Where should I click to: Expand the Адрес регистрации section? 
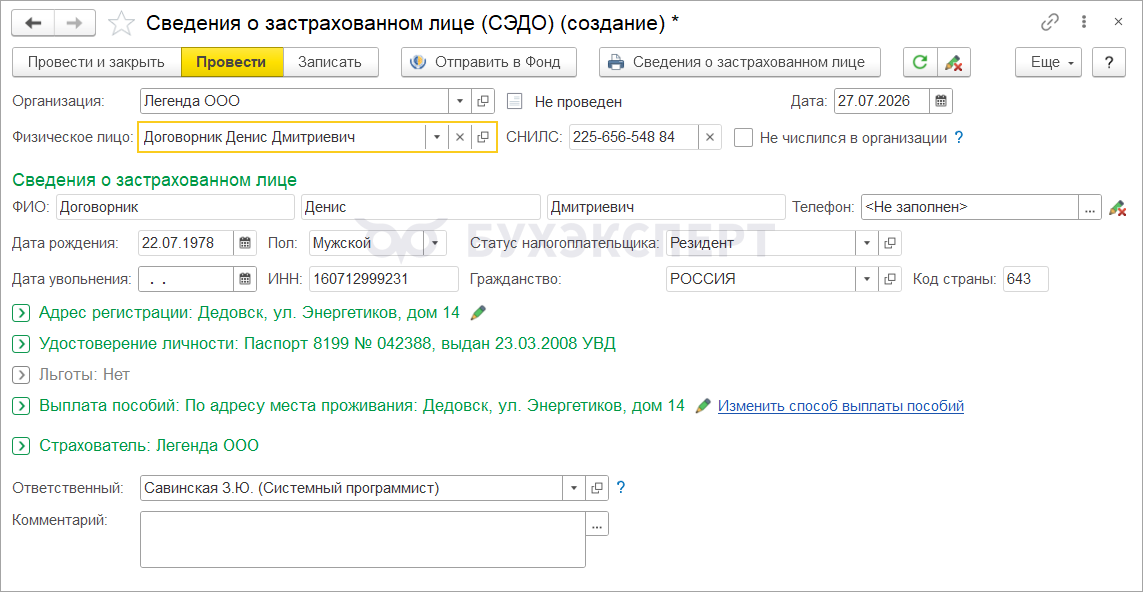click(22, 313)
